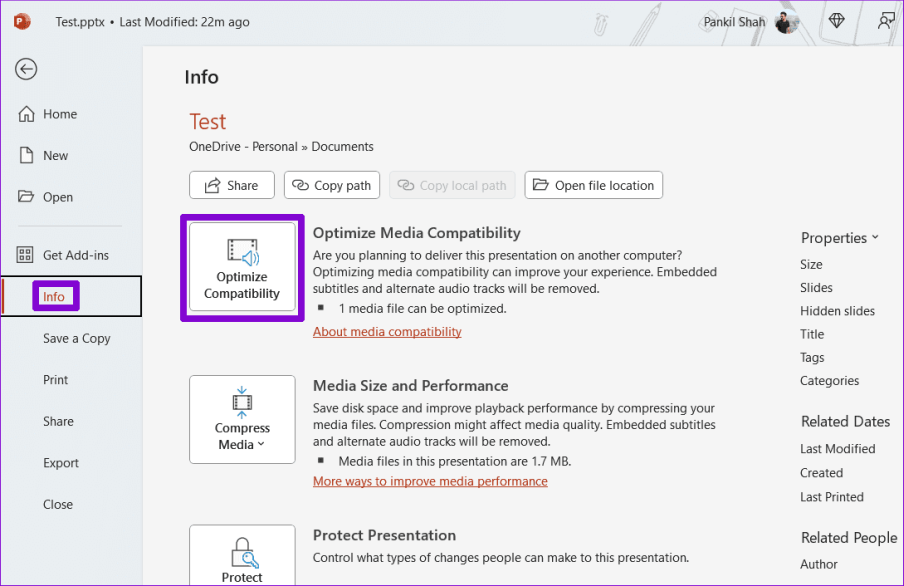The height and width of the screenshot is (586, 904).
Task: Click the feedback person icon in title bar
Action: pyautogui.click(x=885, y=21)
